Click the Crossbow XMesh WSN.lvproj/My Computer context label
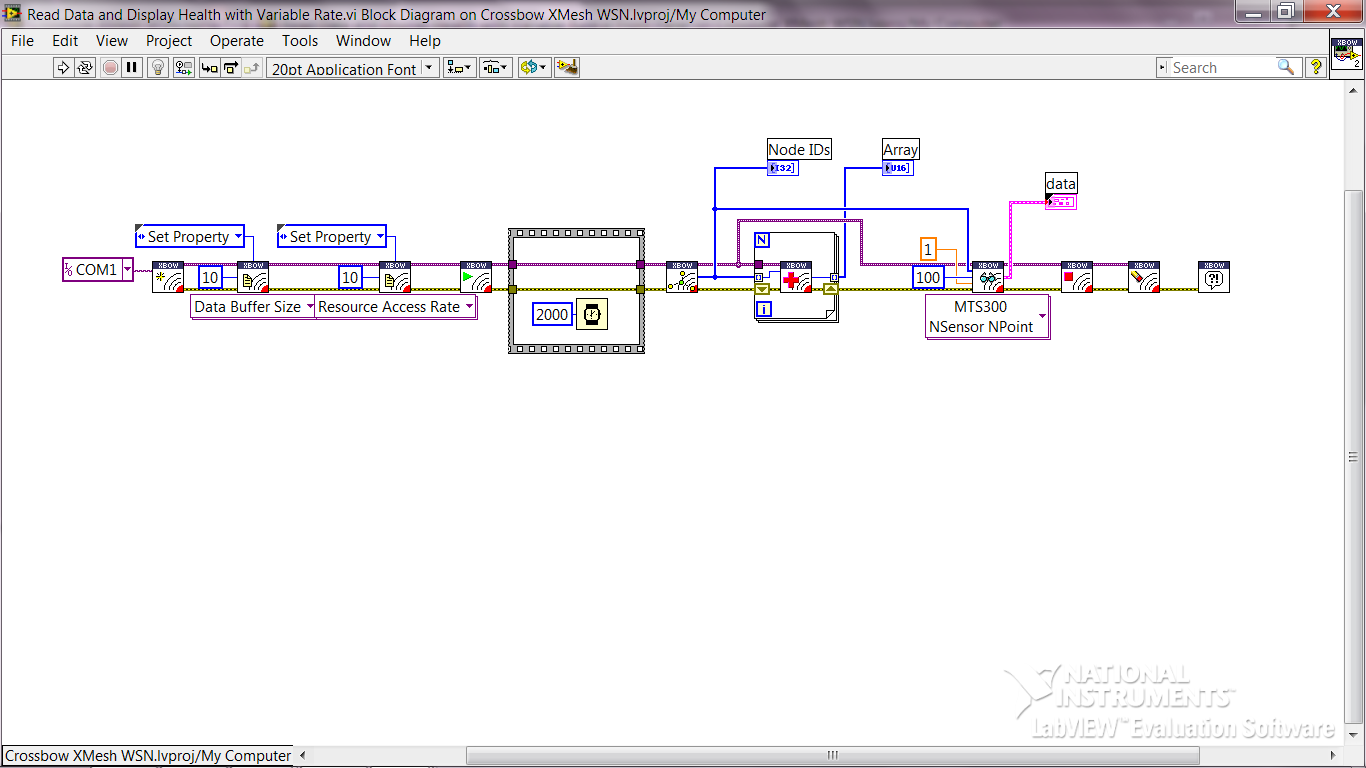Image resolution: width=1366 pixels, height=768 pixels. pos(148,756)
